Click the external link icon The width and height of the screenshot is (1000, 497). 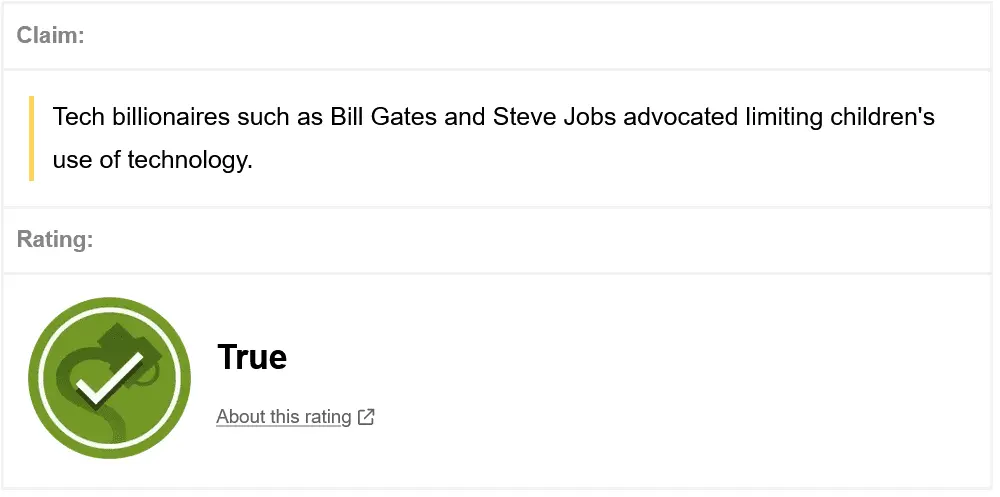[367, 417]
